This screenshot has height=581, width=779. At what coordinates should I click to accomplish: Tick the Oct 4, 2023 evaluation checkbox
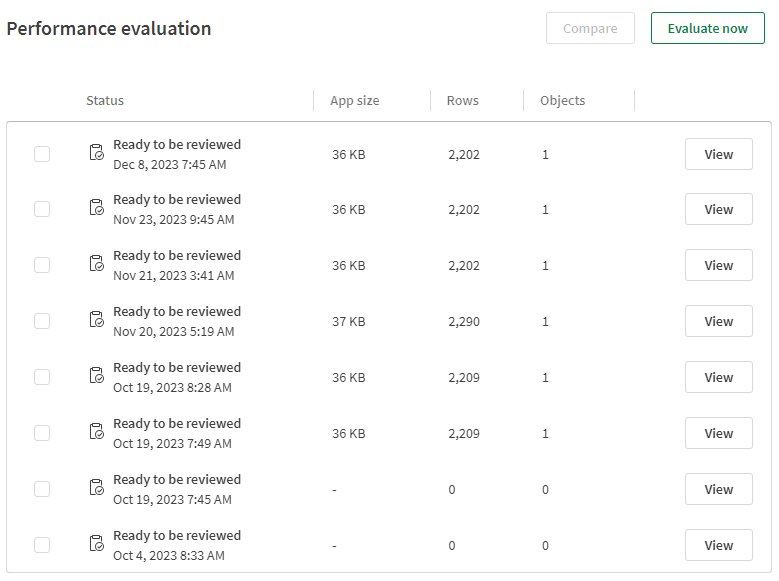tap(42, 545)
